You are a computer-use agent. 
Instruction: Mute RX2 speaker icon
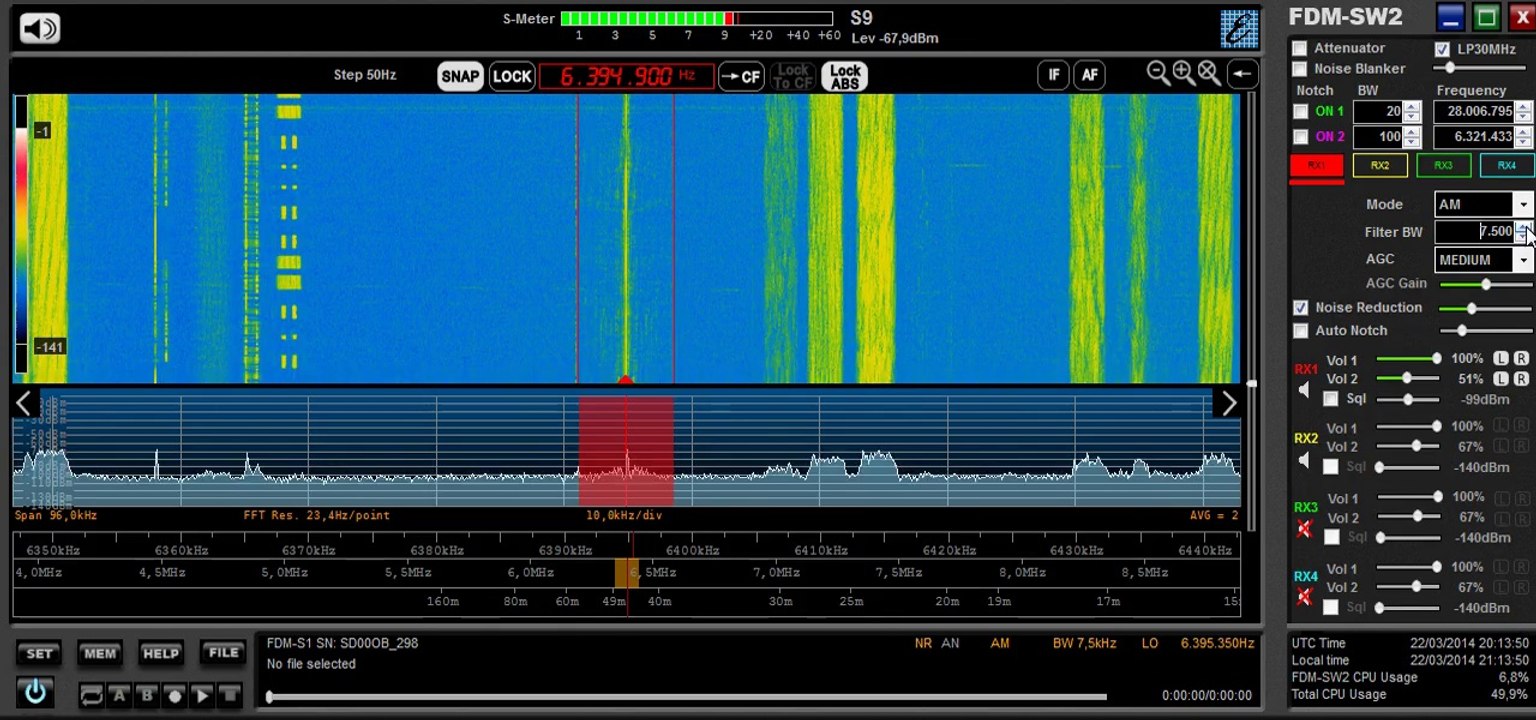(1304, 461)
